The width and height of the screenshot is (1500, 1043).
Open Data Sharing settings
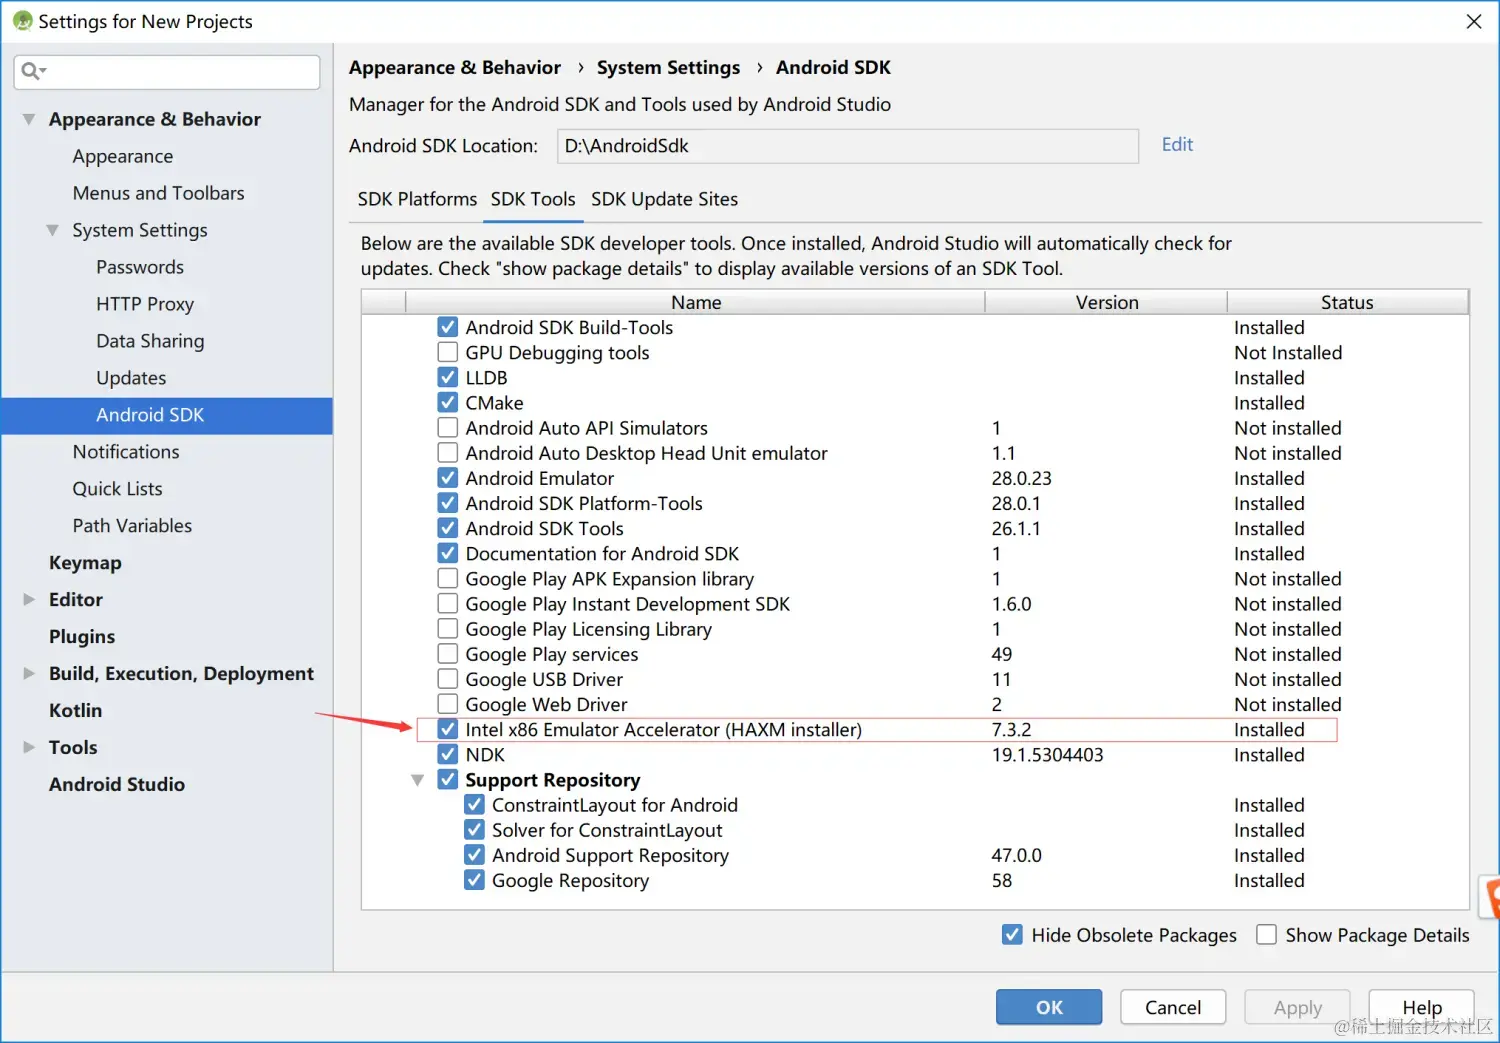(150, 341)
